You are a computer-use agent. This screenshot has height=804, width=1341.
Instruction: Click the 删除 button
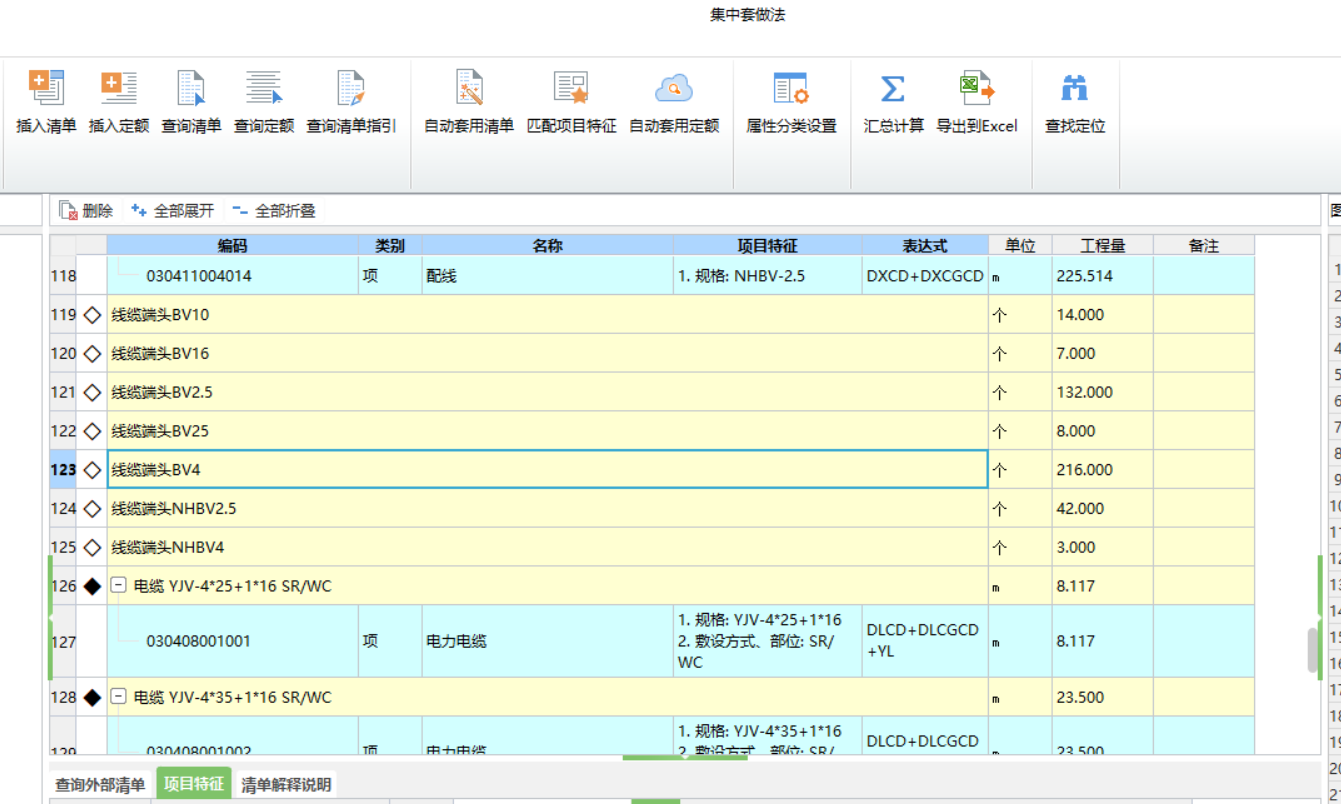pos(86,211)
